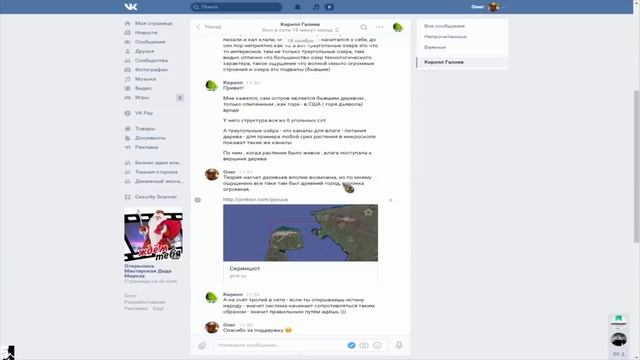The height and width of the screenshot is (360, 640).
Task: Click the Игры counter badge
Action: [180, 98]
